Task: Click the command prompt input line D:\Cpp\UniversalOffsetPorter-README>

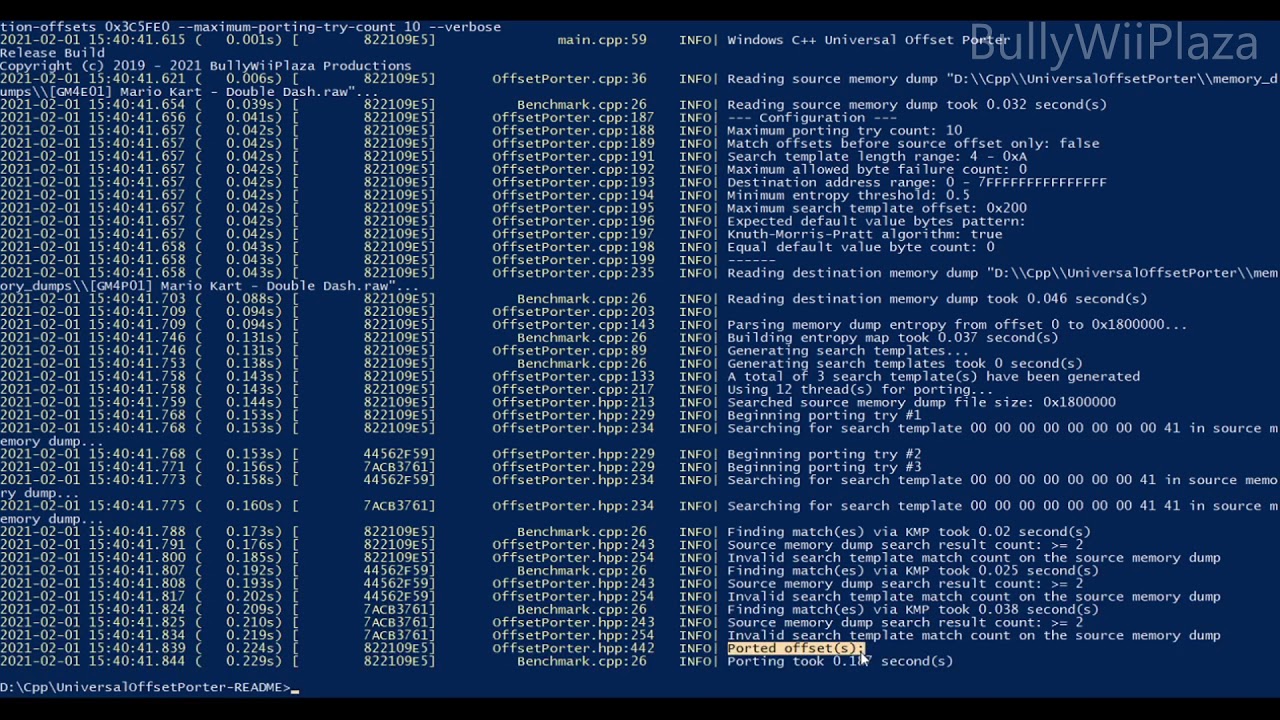Action: (150, 687)
